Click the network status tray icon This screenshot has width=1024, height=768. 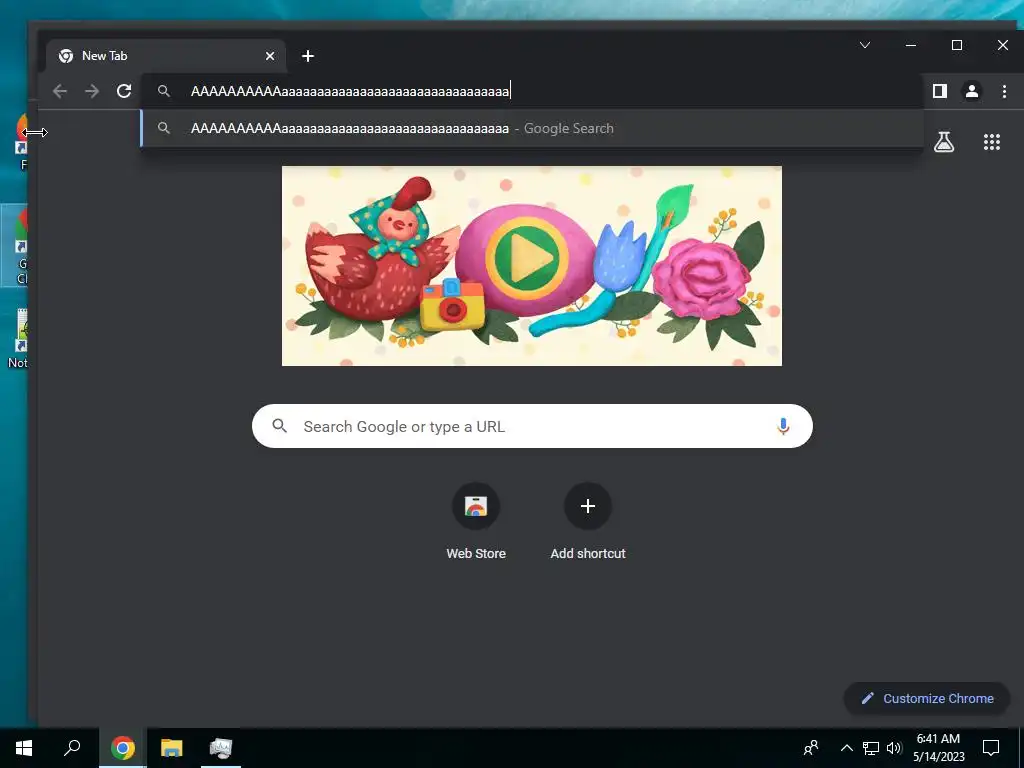pyautogui.click(x=871, y=748)
